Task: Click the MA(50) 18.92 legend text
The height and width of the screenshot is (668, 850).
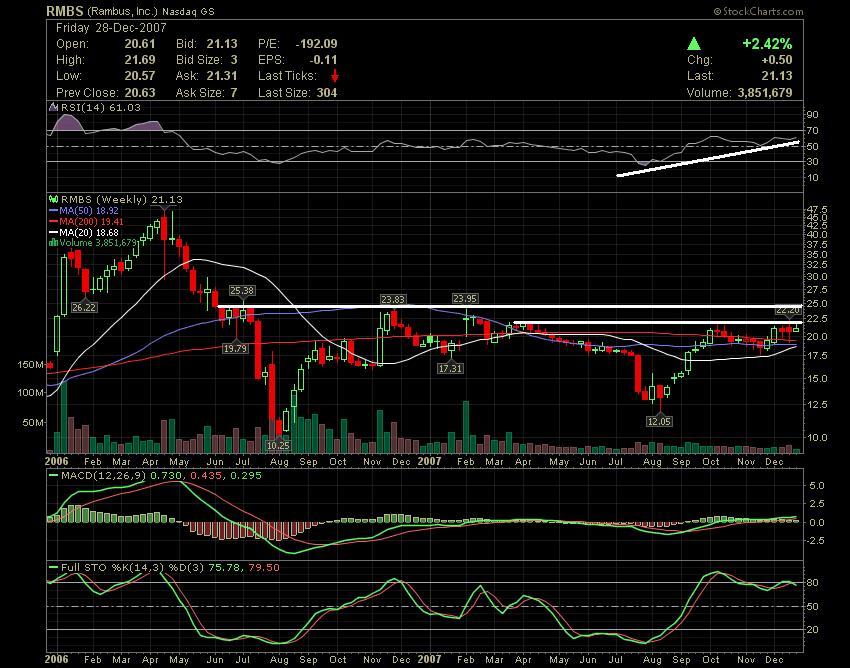Action: click(x=89, y=210)
